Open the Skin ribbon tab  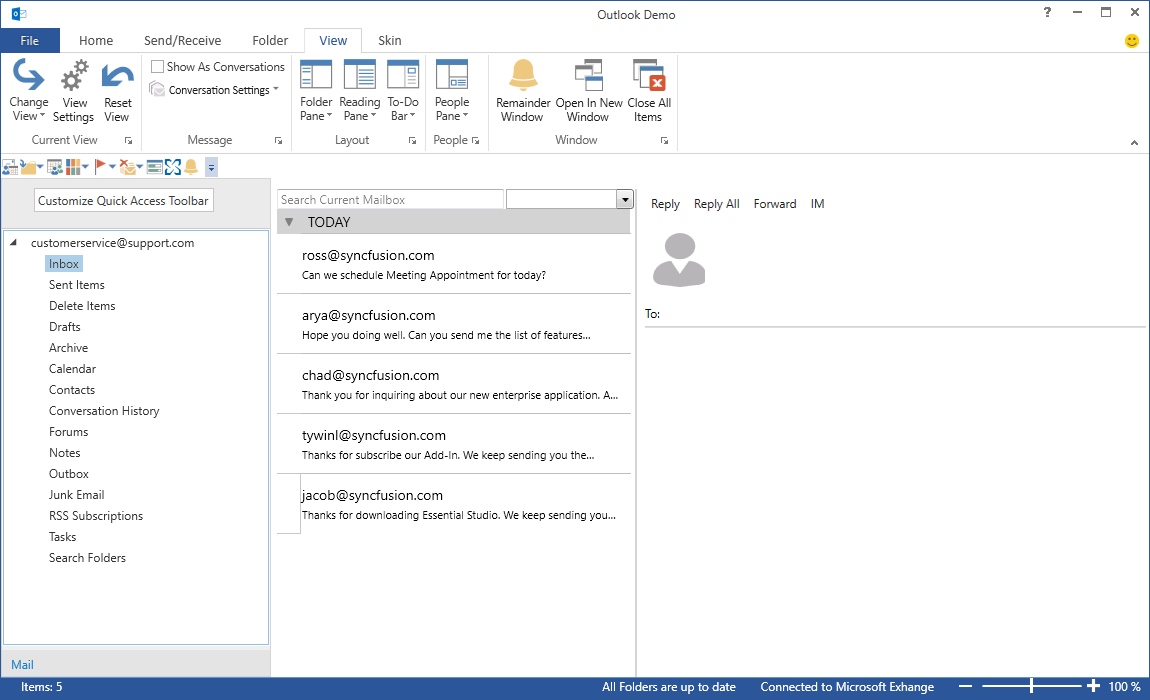(389, 40)
